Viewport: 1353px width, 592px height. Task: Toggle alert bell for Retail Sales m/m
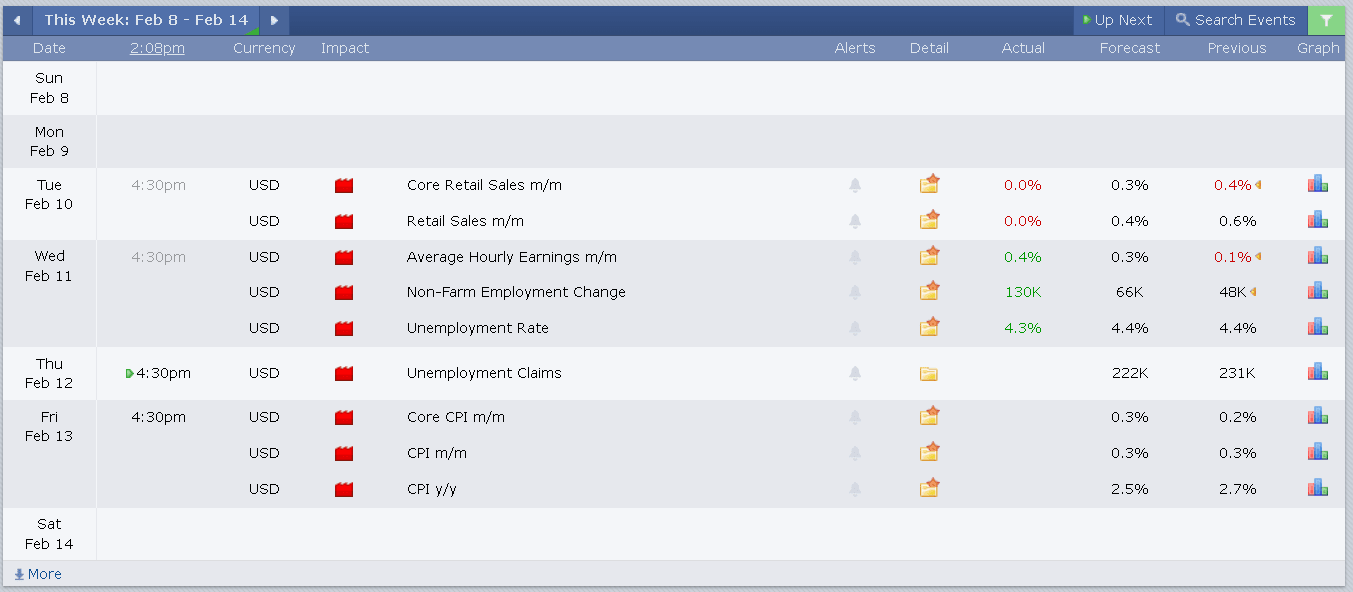click(855, 221)
